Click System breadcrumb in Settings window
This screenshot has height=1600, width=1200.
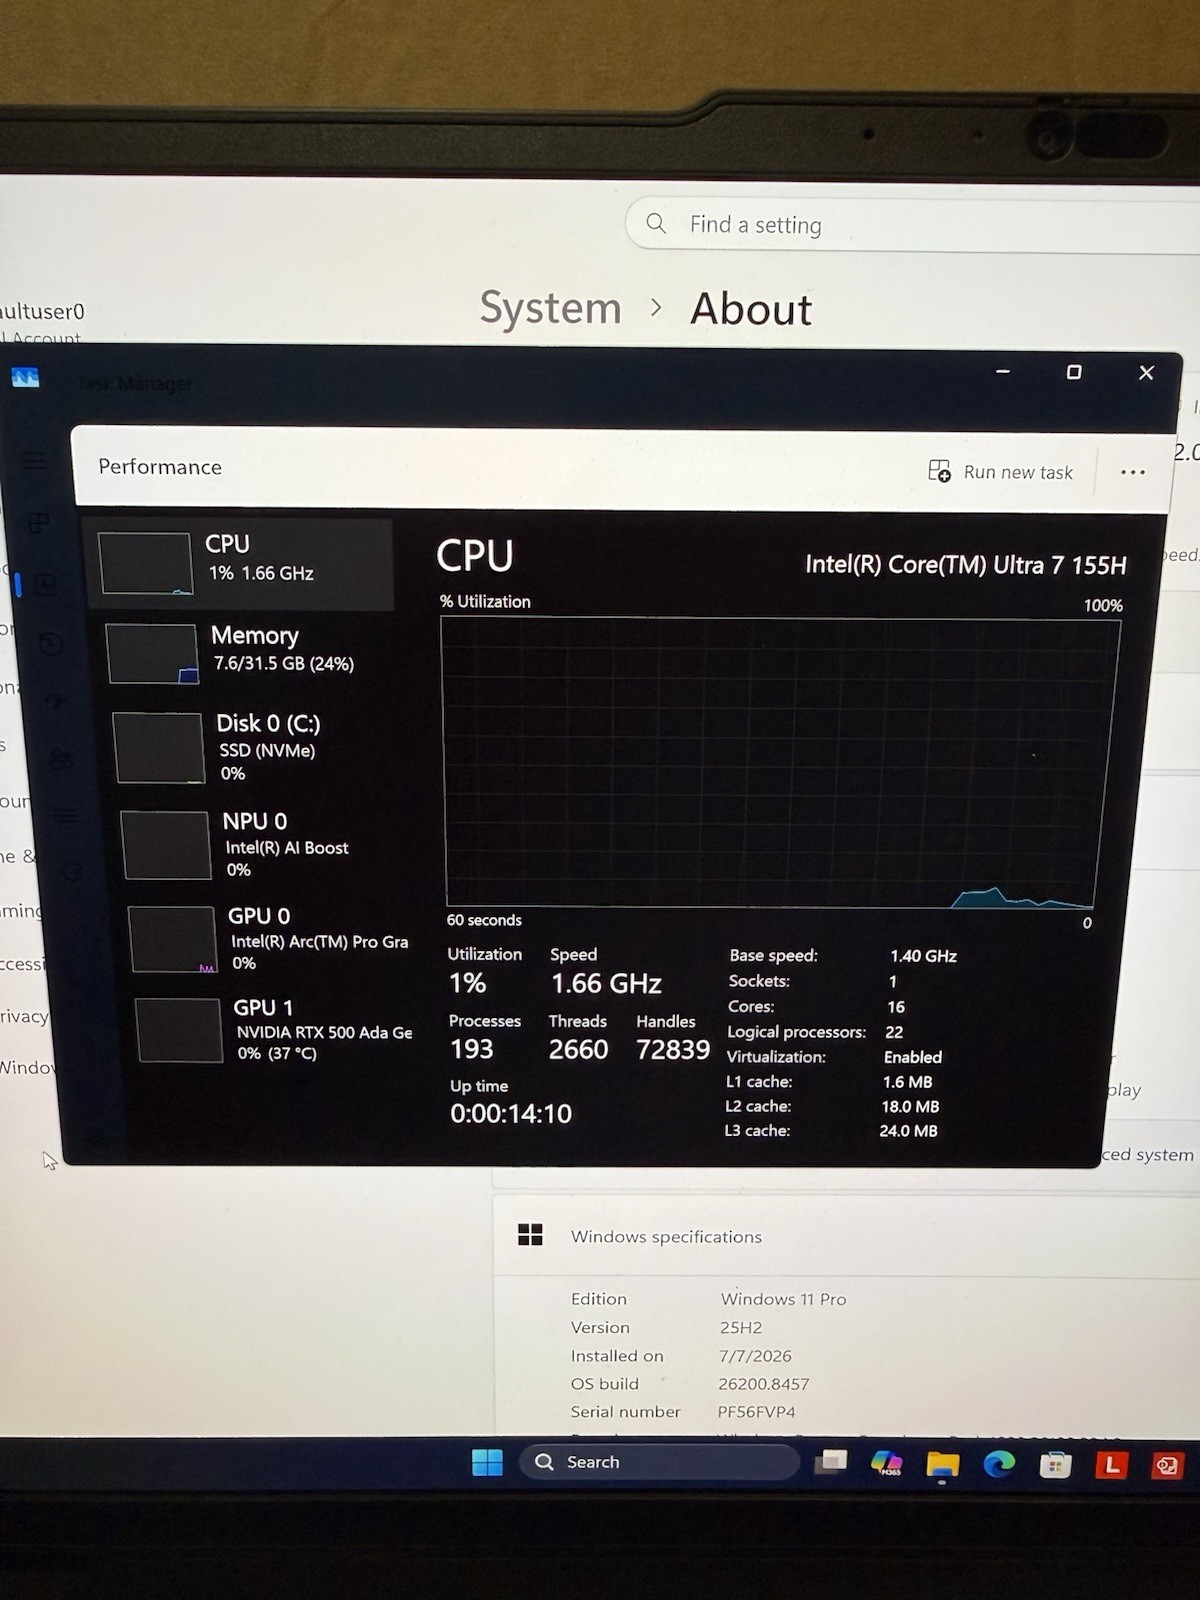point(550,308)
